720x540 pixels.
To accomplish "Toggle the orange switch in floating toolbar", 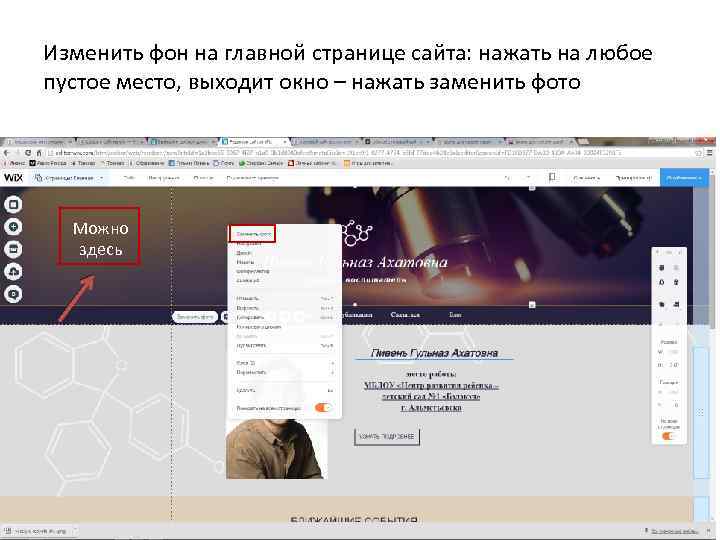I will pos(668,436).
